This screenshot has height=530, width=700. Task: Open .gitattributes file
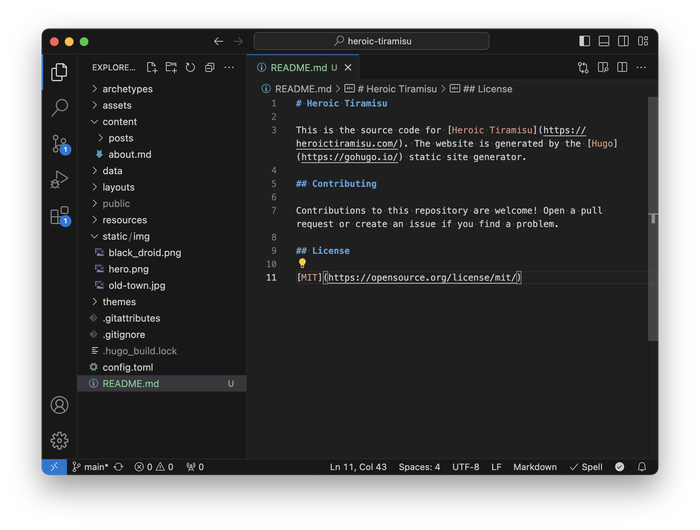(x=162, y=318)
